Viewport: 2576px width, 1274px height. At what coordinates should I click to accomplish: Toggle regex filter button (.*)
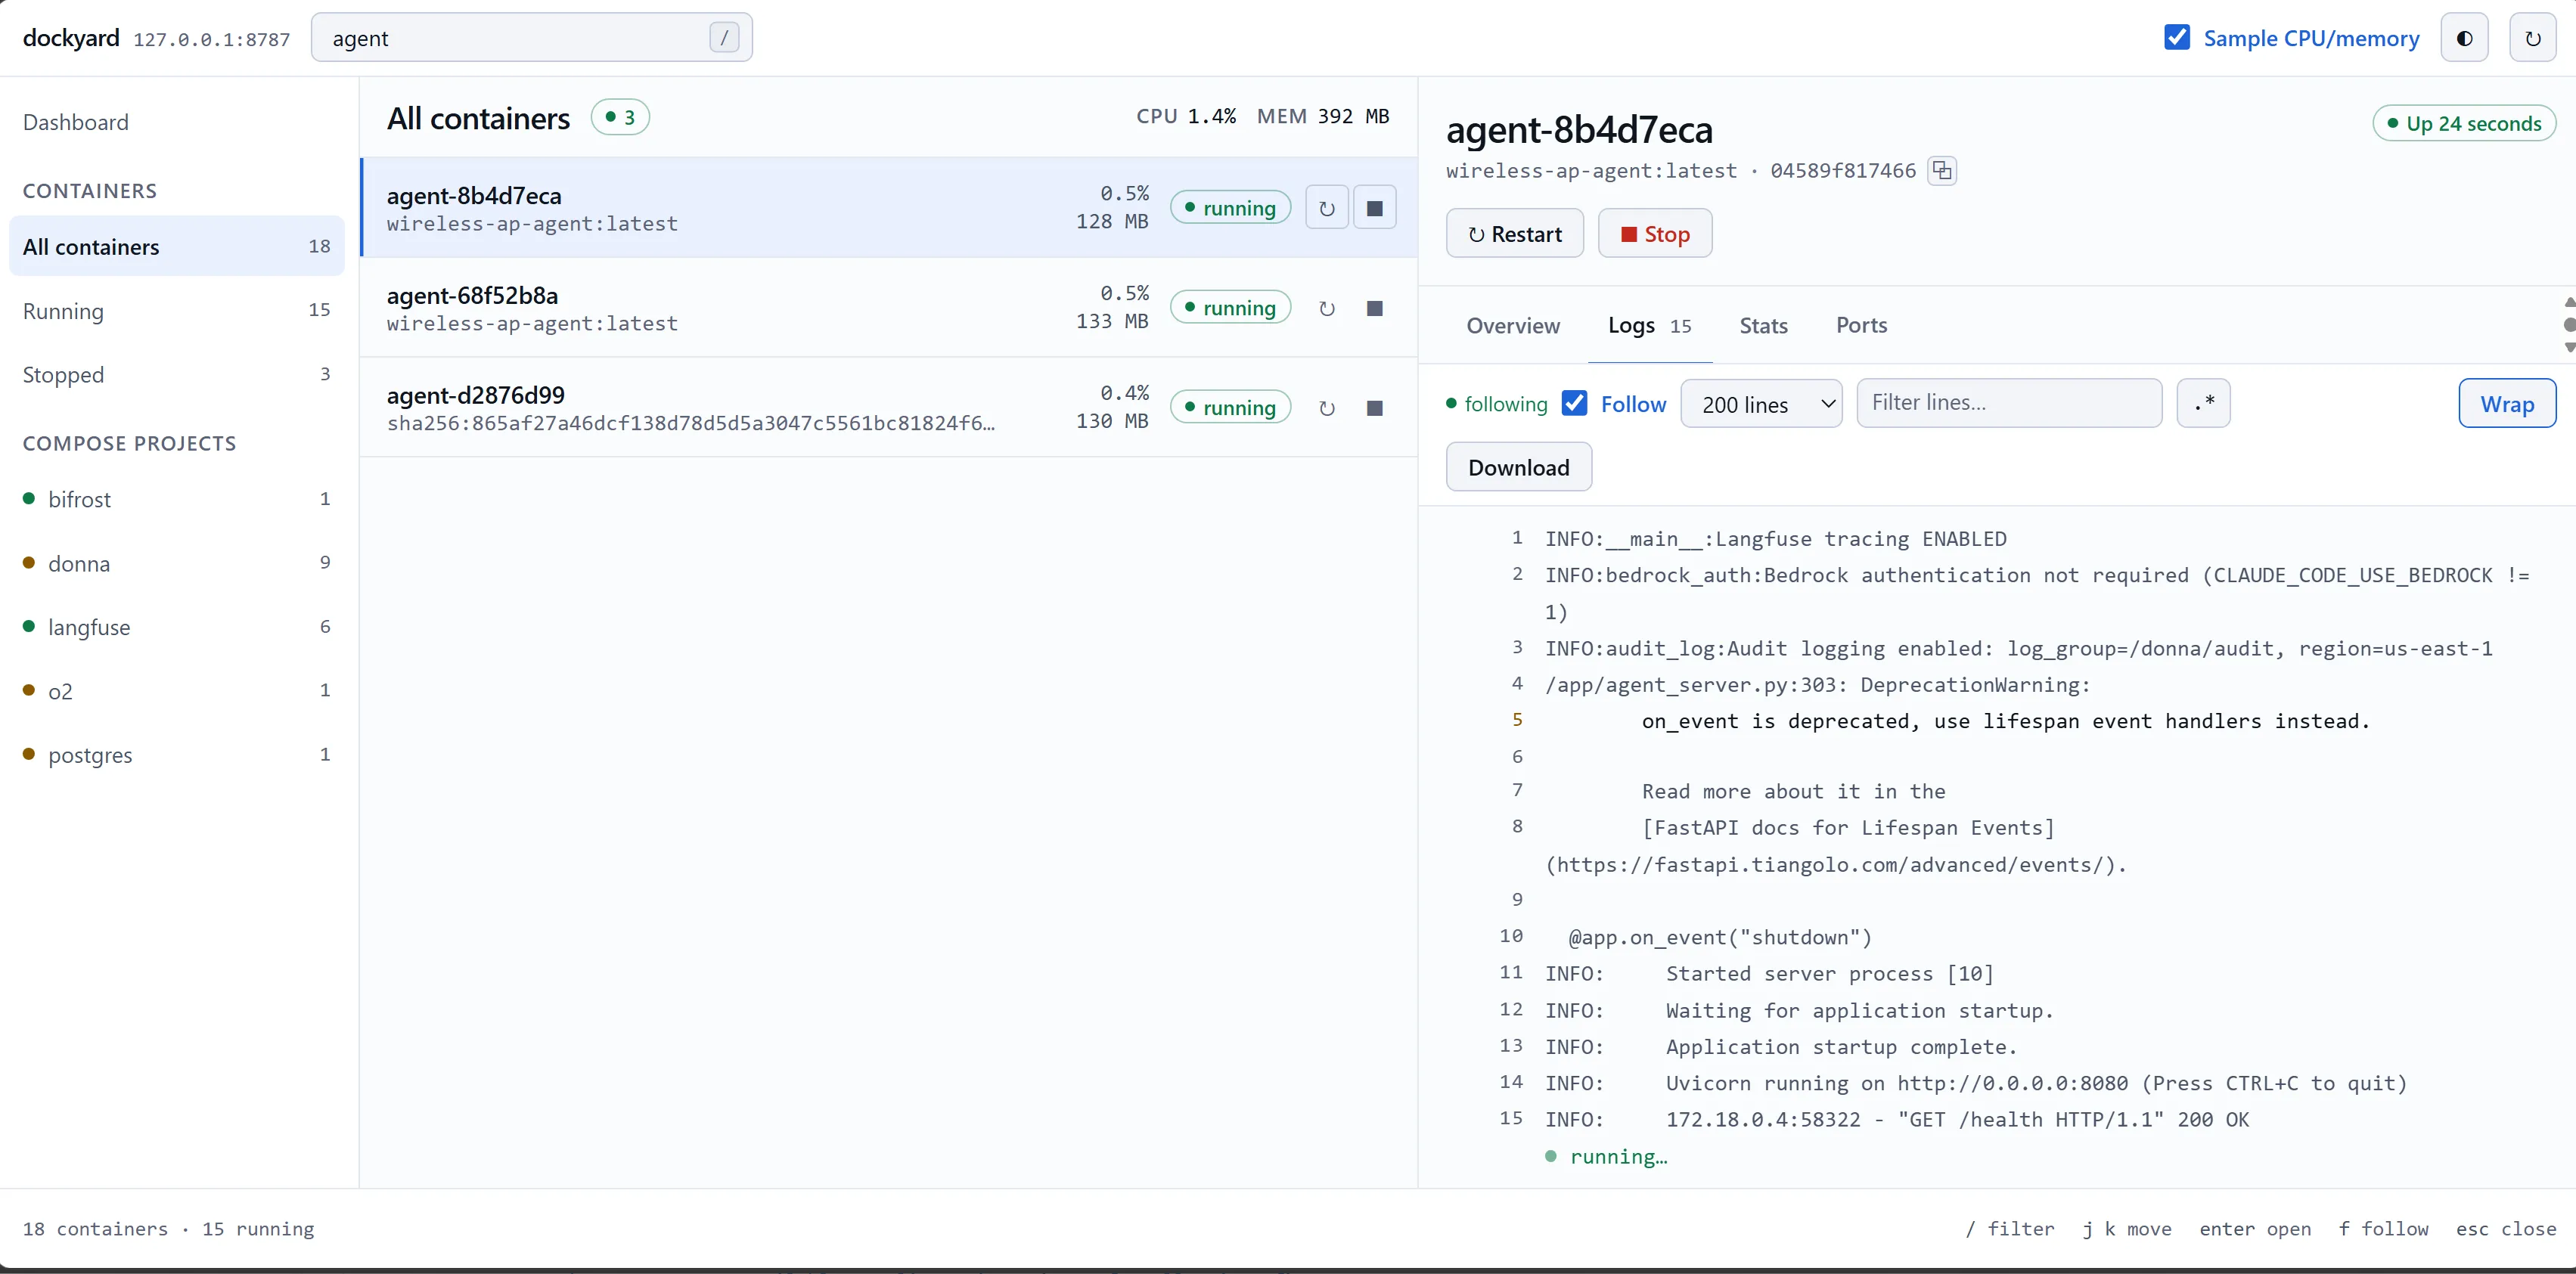pyautogui.click(x=2203, y=403)
